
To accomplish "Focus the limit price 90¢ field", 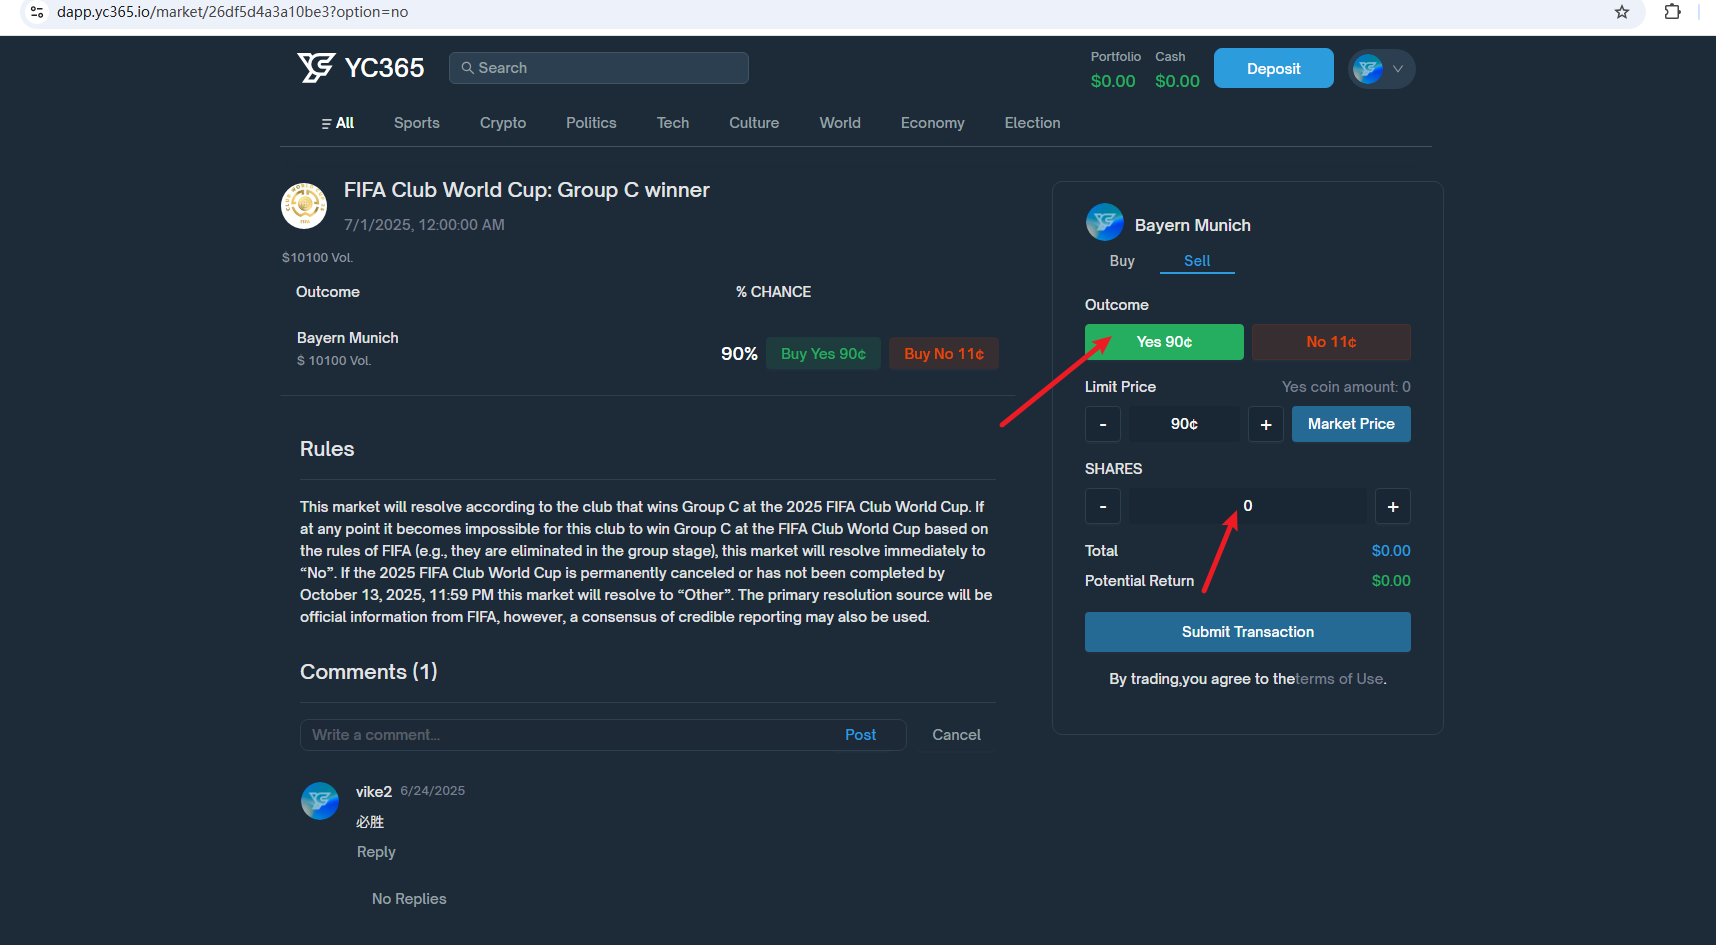I will pos(1184,424).
